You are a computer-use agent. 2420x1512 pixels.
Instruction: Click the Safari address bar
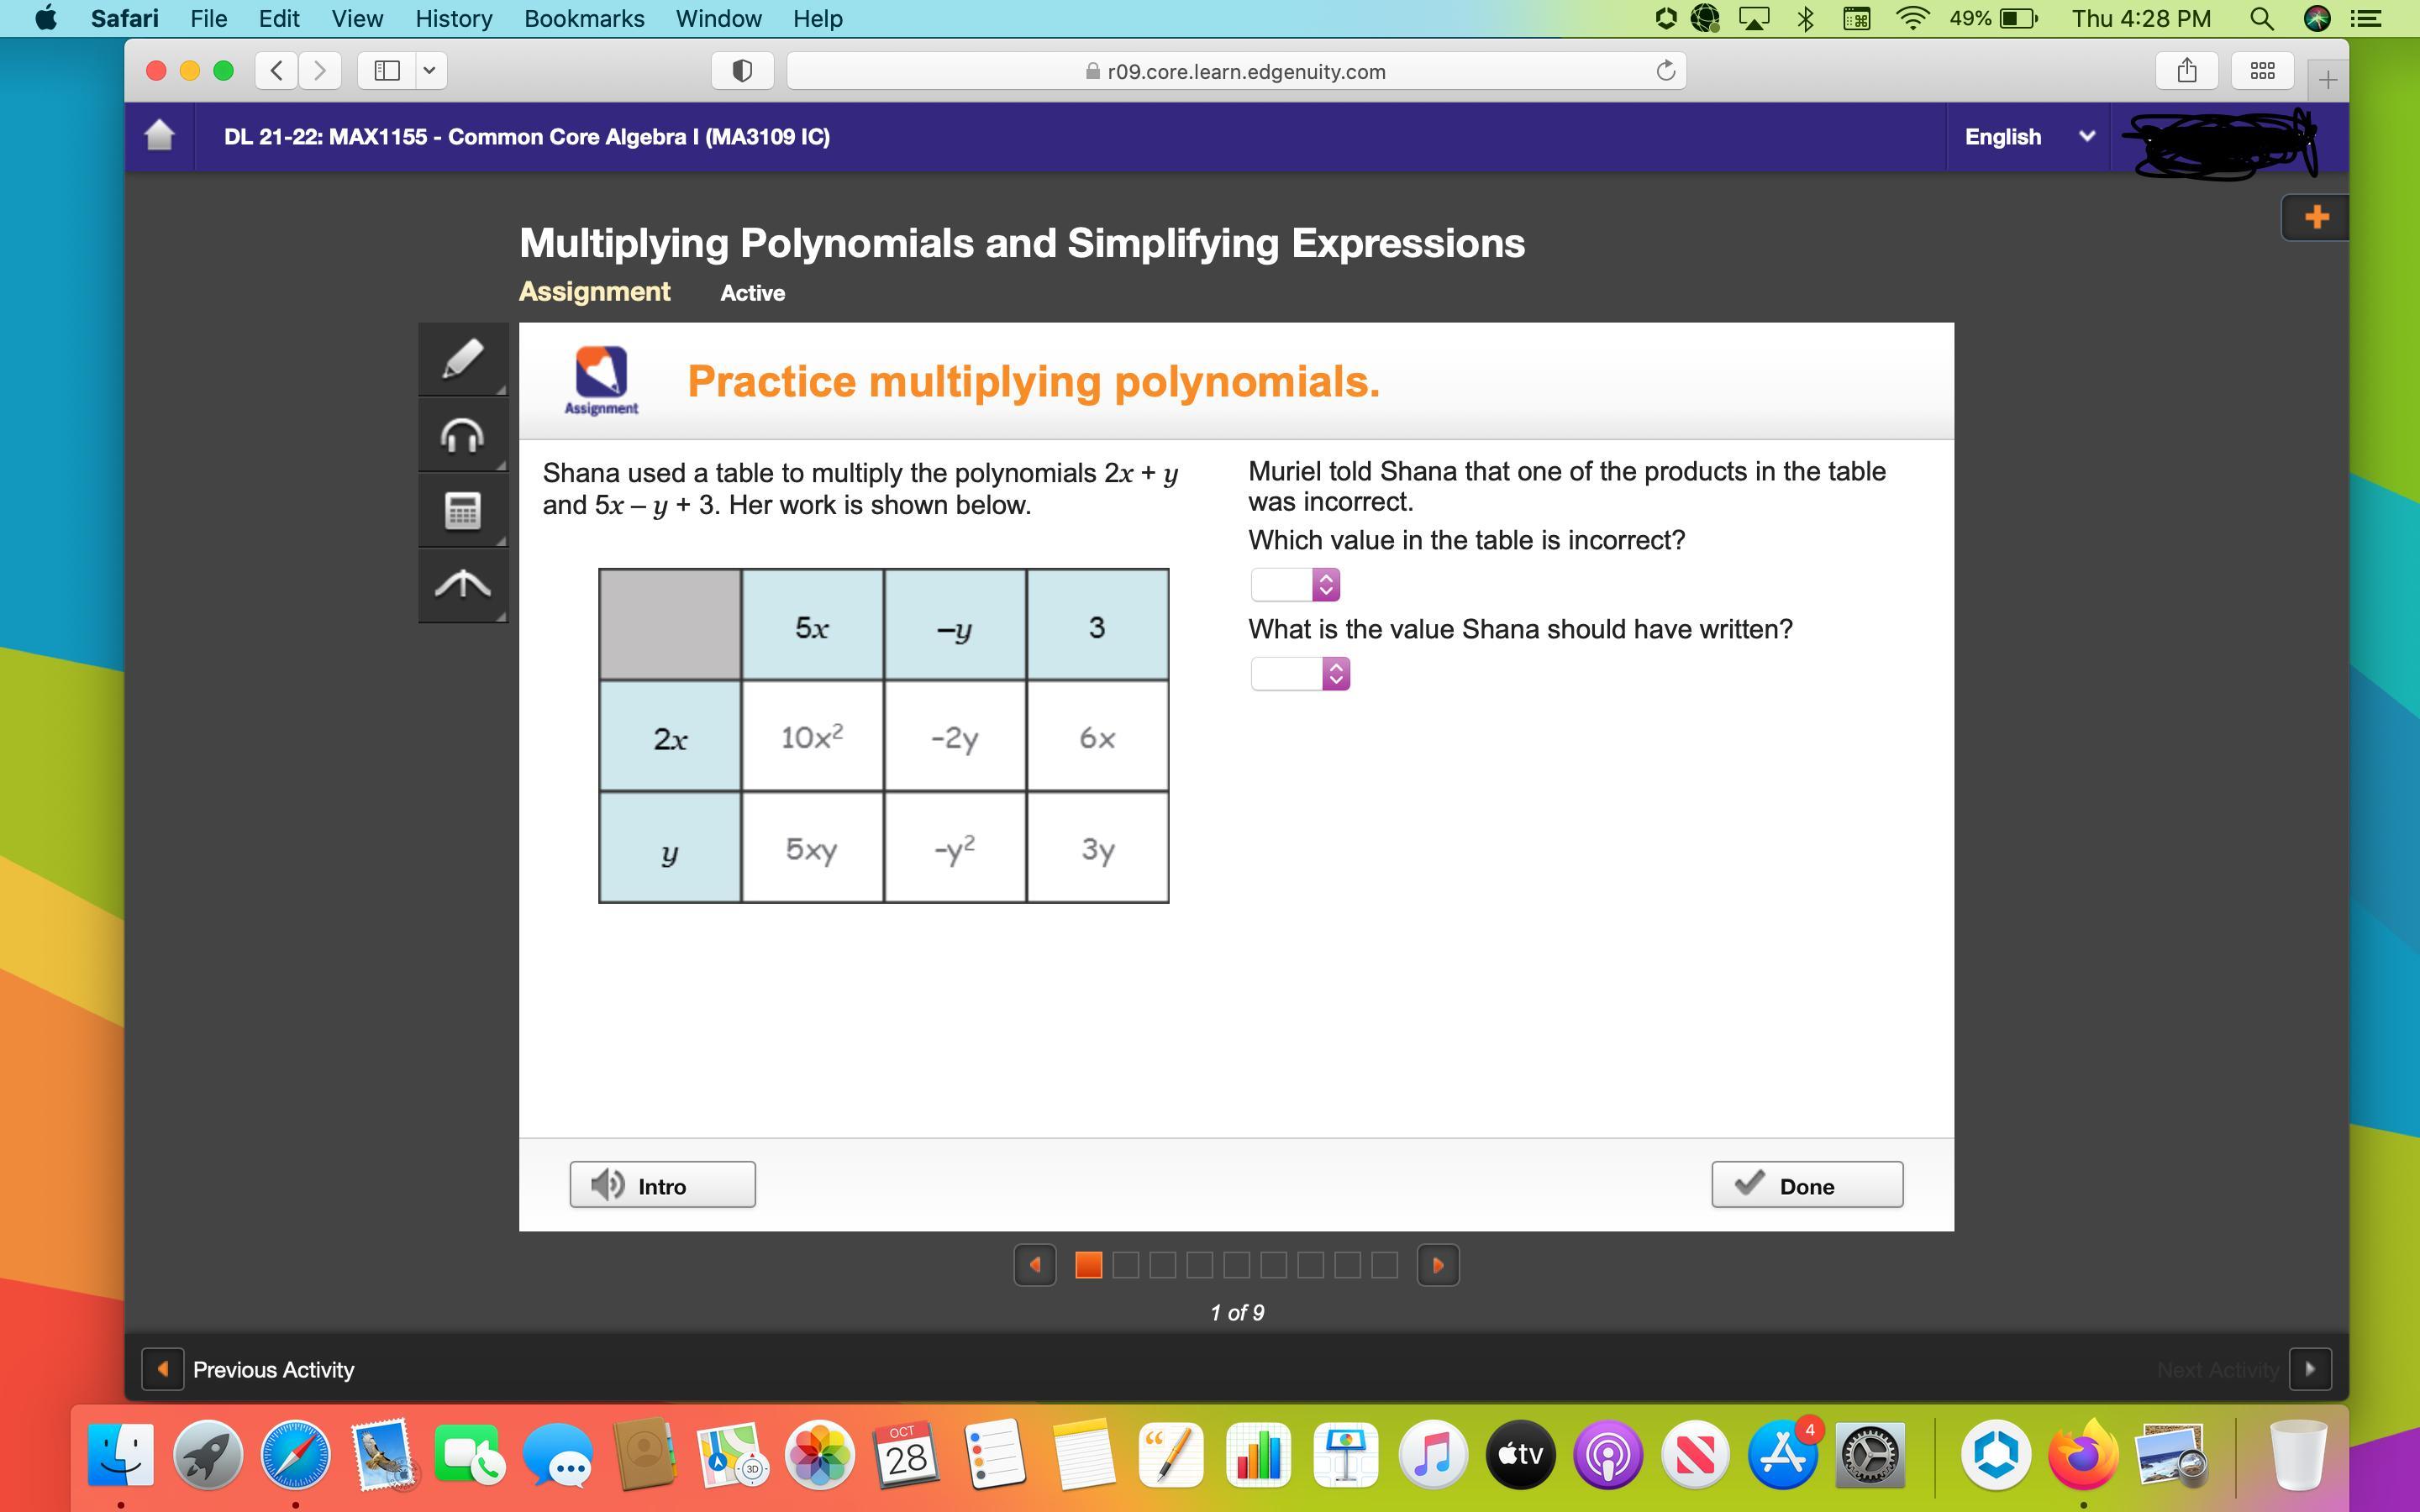pos(1236,71)
